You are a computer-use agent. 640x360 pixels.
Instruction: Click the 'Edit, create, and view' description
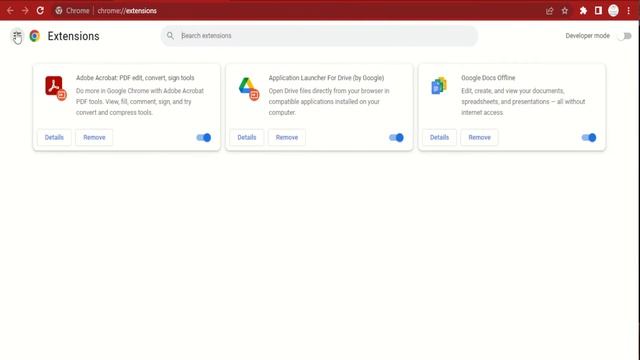pos(523,102)
